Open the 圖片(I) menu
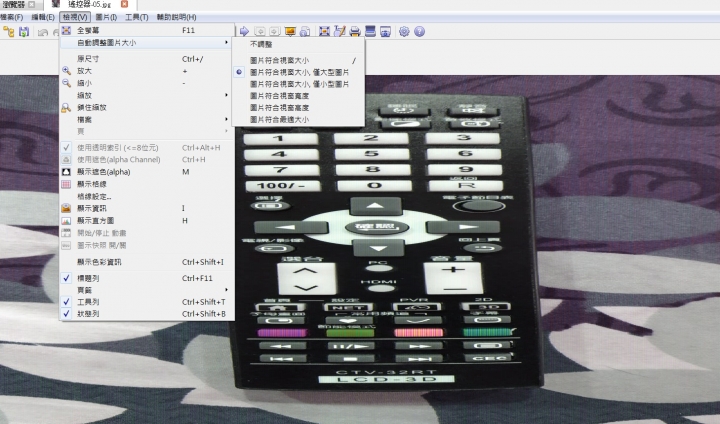Screen dimensions: 720x424 (x=106, y=17)
